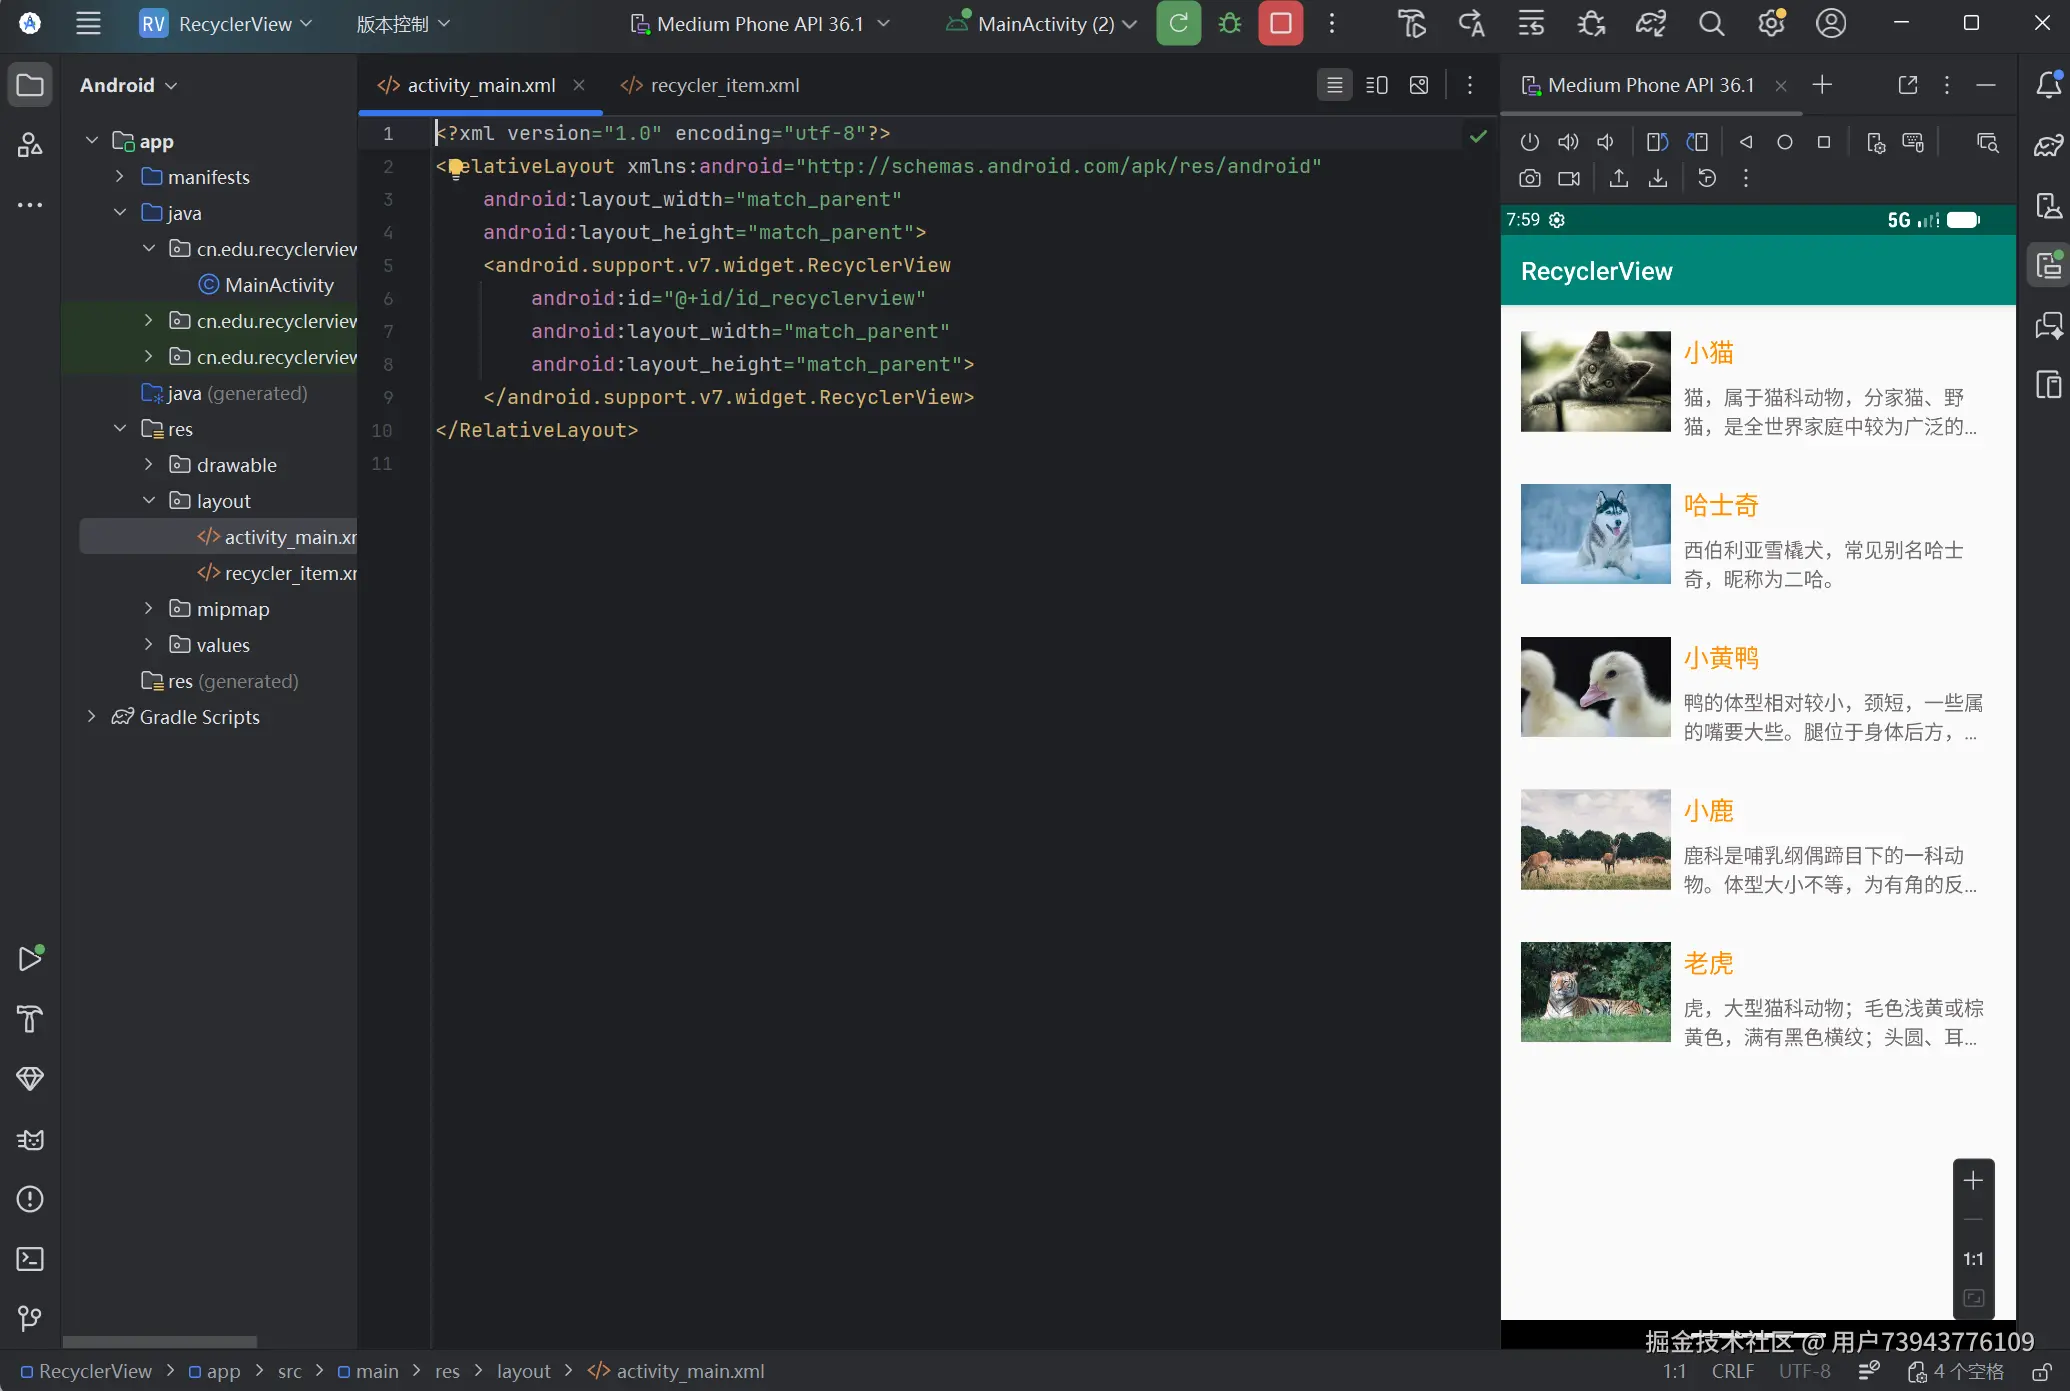Click the 老虎 tiger thumbnail in emulator
2070x1391 pixels.
click(x=1595, y=992)
